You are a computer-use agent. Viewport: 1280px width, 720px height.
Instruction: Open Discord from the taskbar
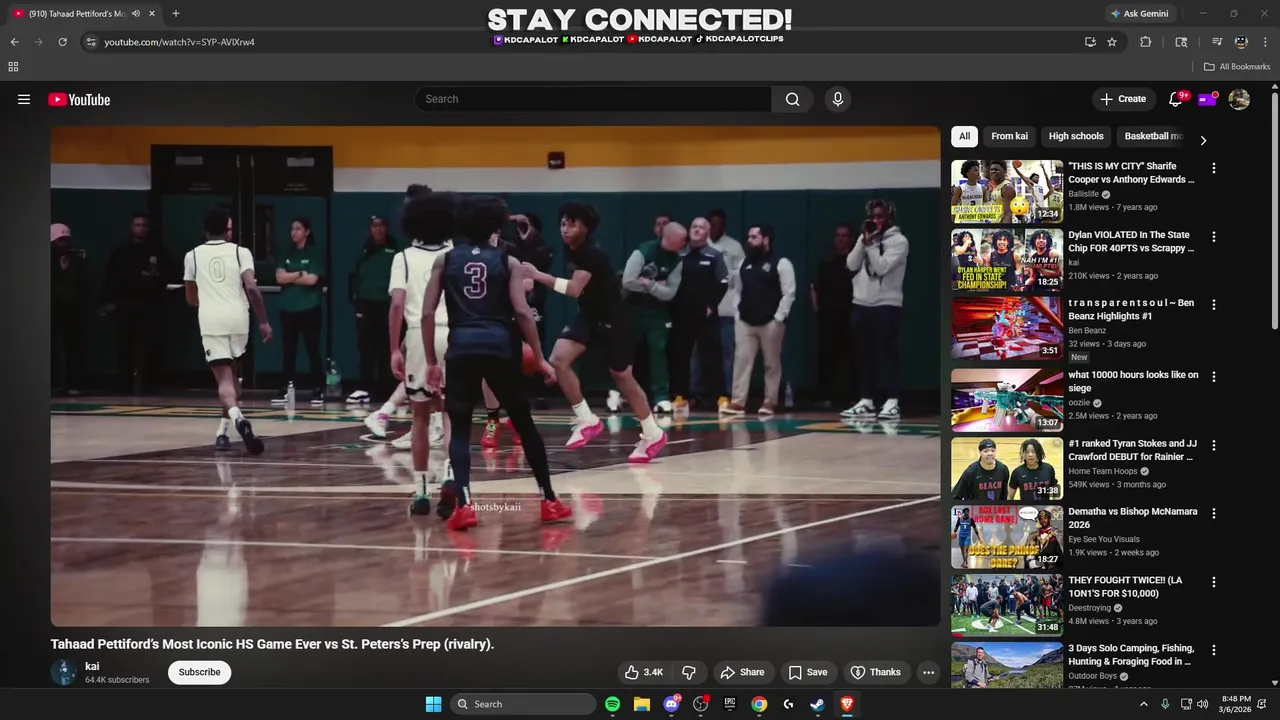[671, 704]
